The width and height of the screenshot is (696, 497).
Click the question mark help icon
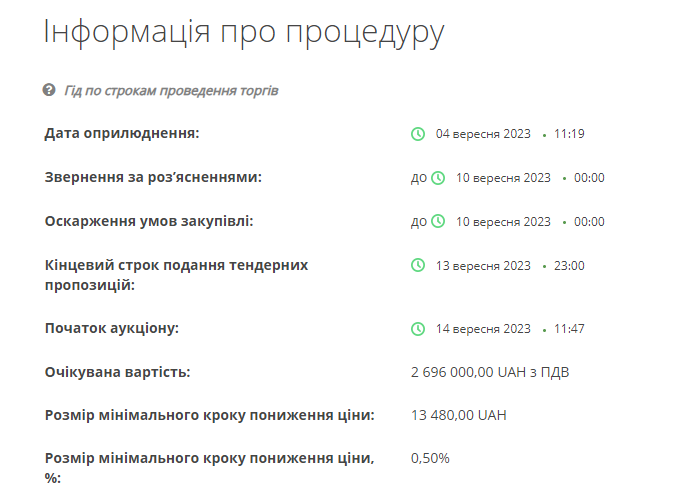pos(49,90)
